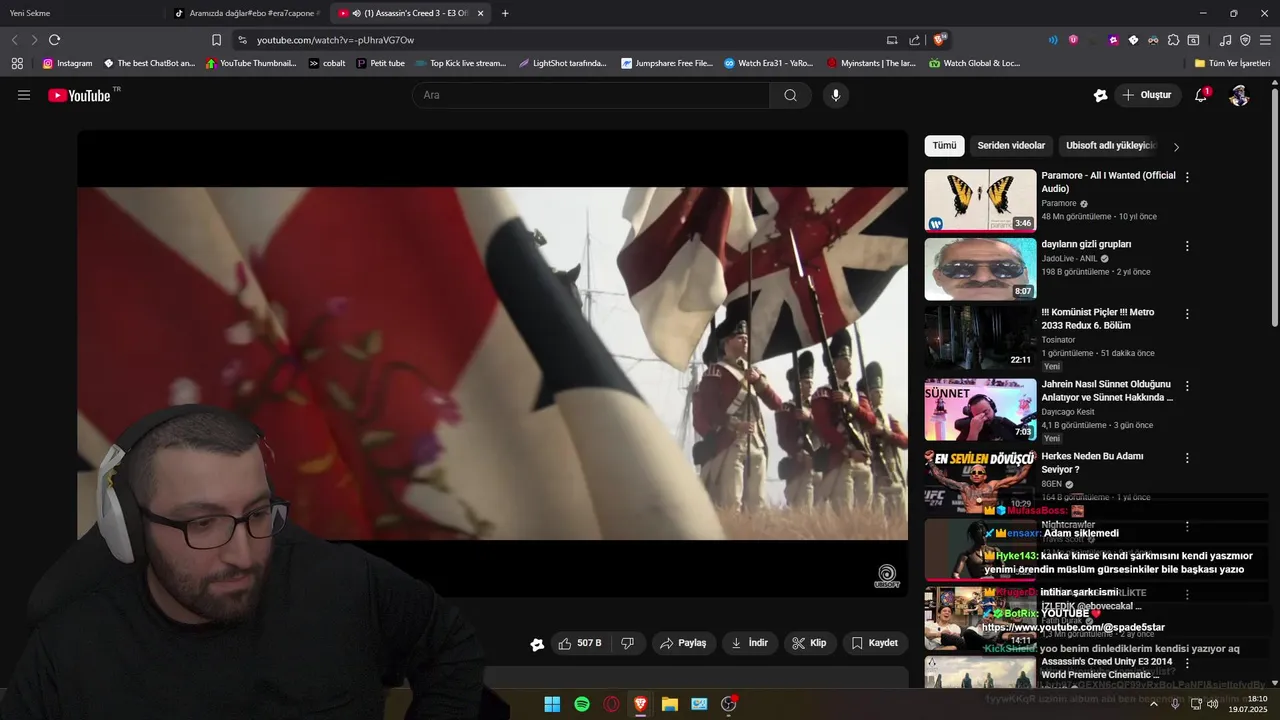This screenshot has width=1280, height=720.
Task: Open File Explorer from the taskbar
Action: coord(670,704)
